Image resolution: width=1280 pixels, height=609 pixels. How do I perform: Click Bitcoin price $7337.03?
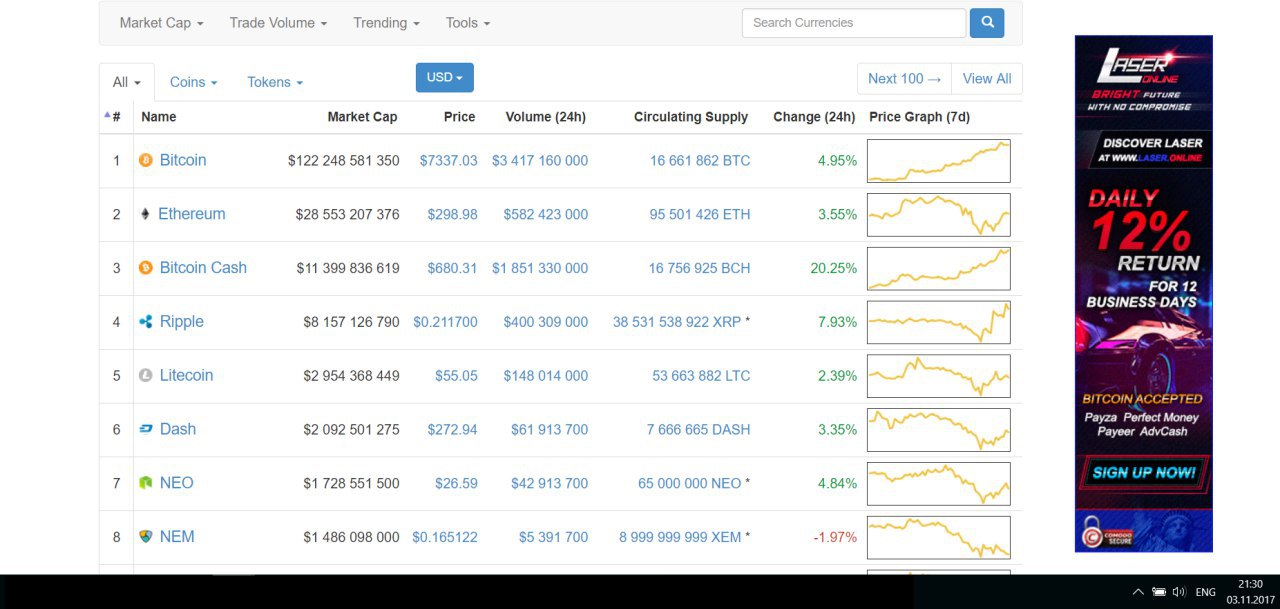pos(449,161)
